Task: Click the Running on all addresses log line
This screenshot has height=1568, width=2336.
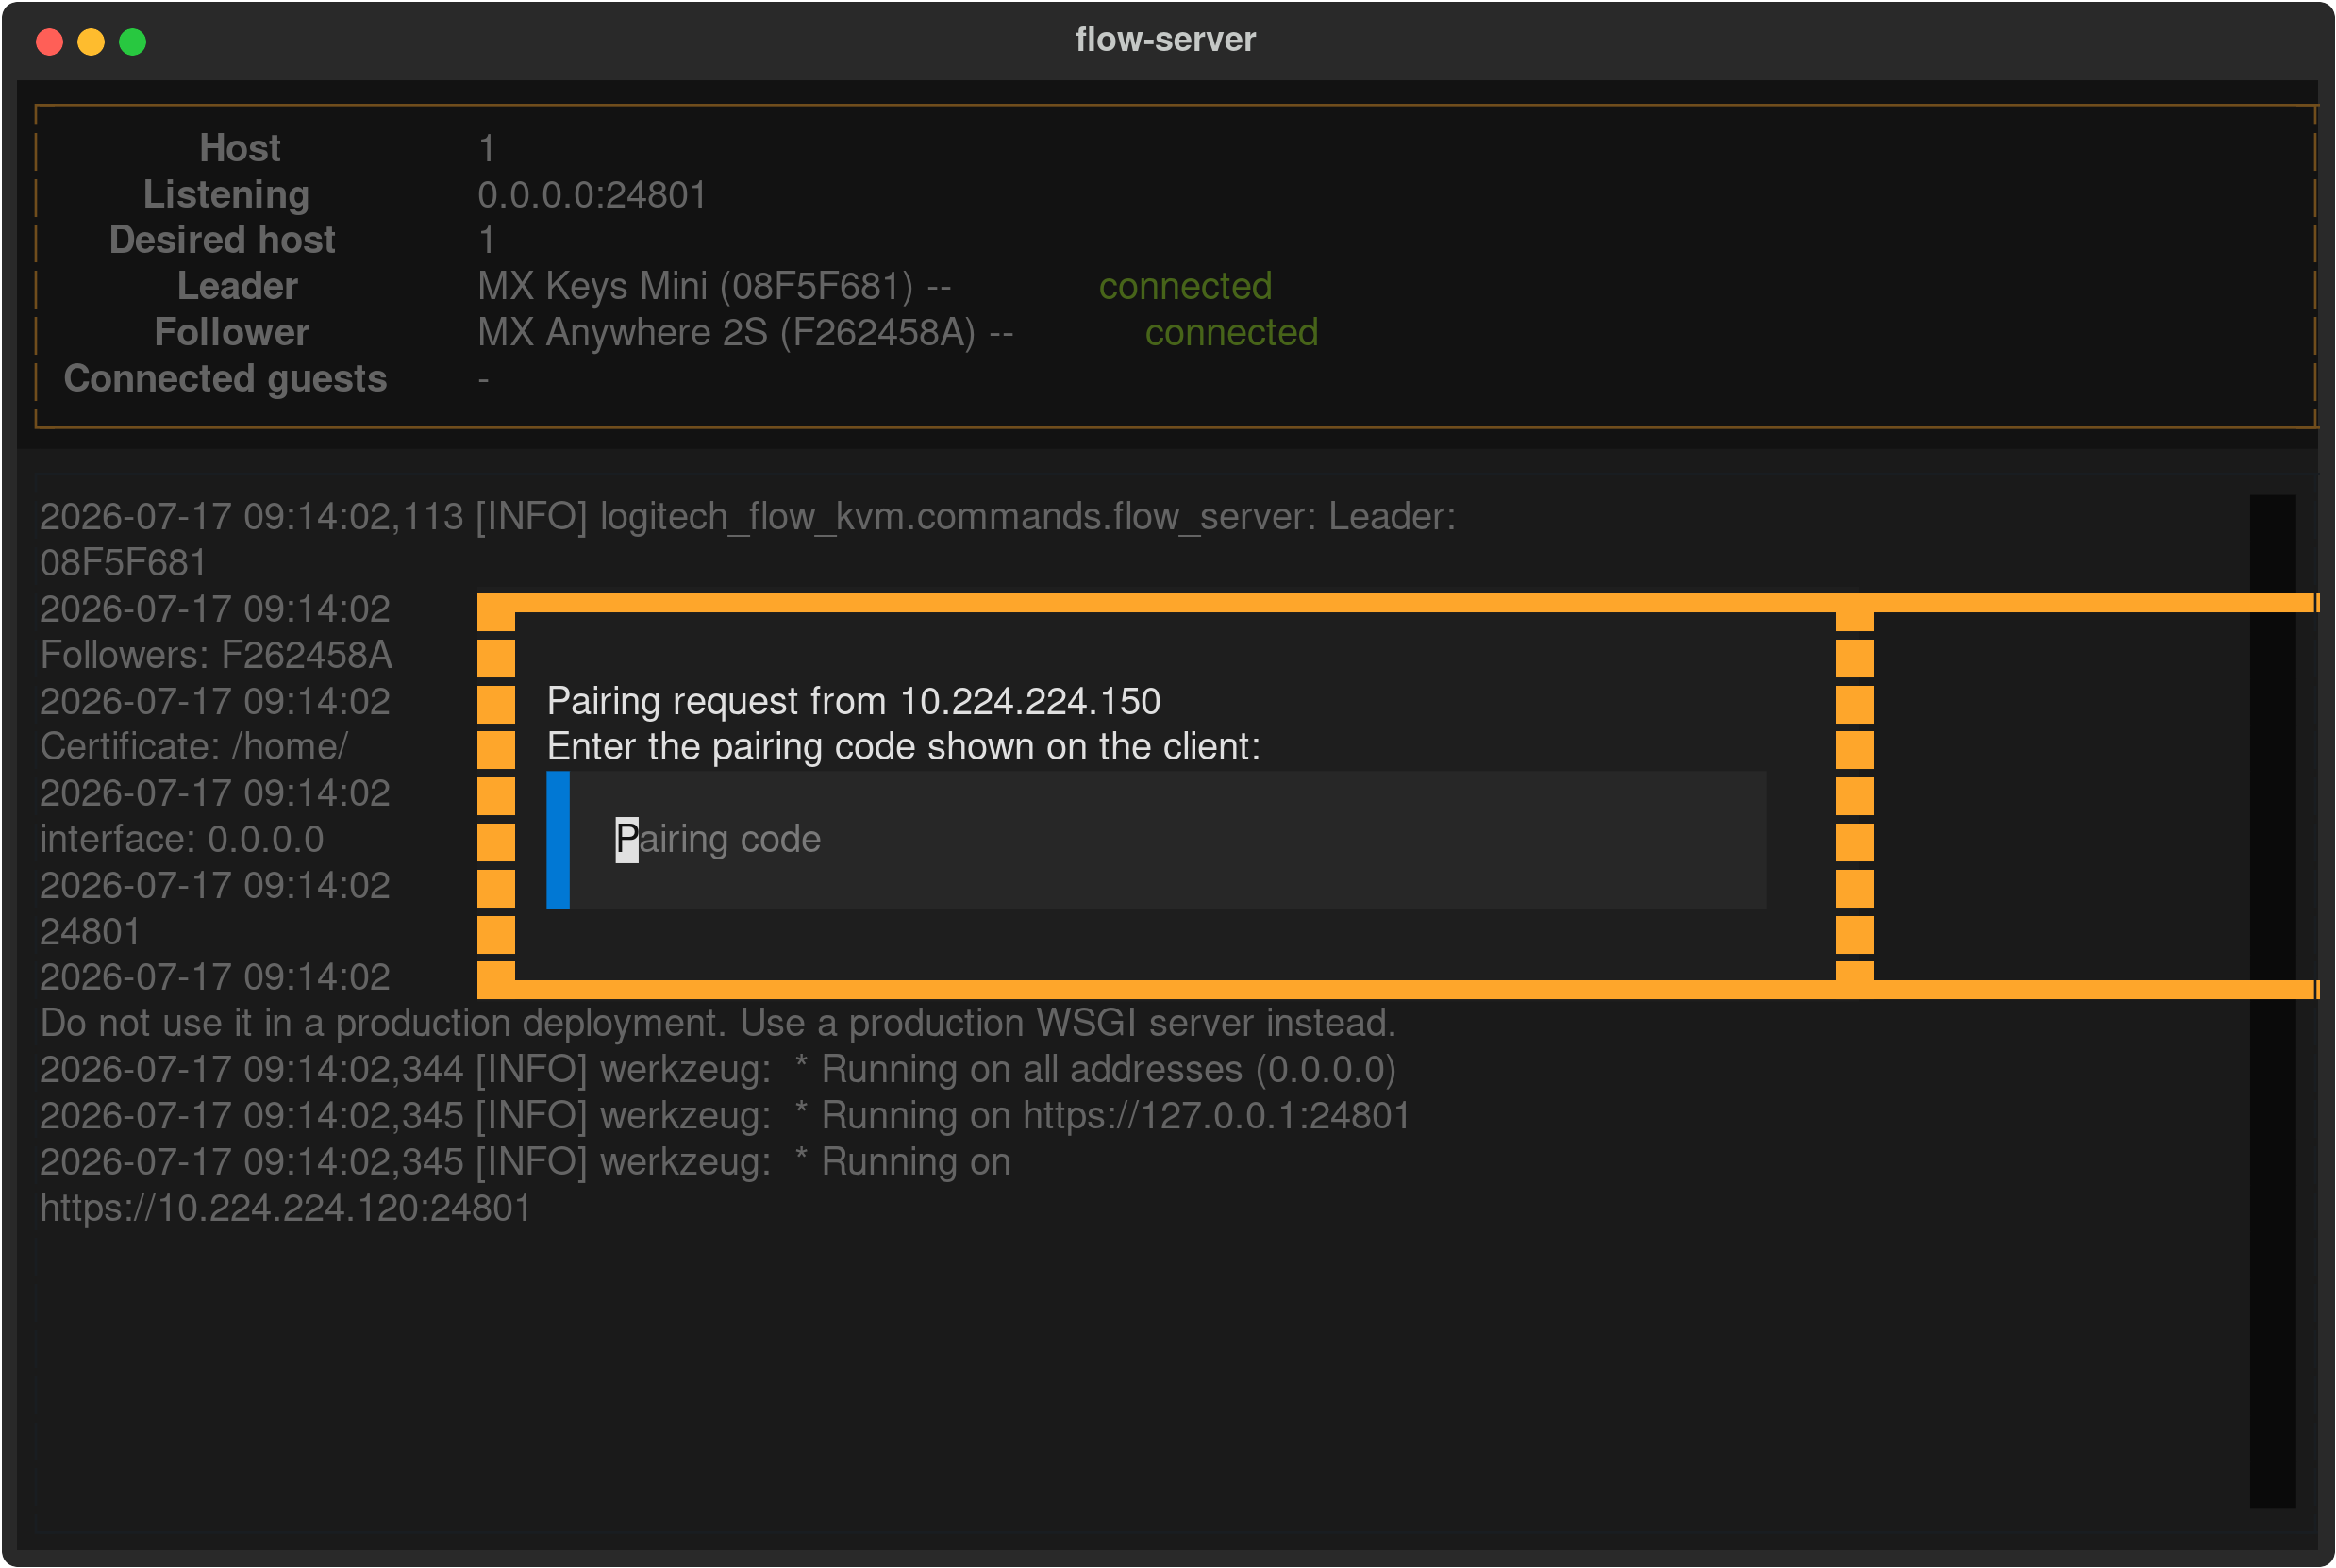Action: pos(718,1070)
